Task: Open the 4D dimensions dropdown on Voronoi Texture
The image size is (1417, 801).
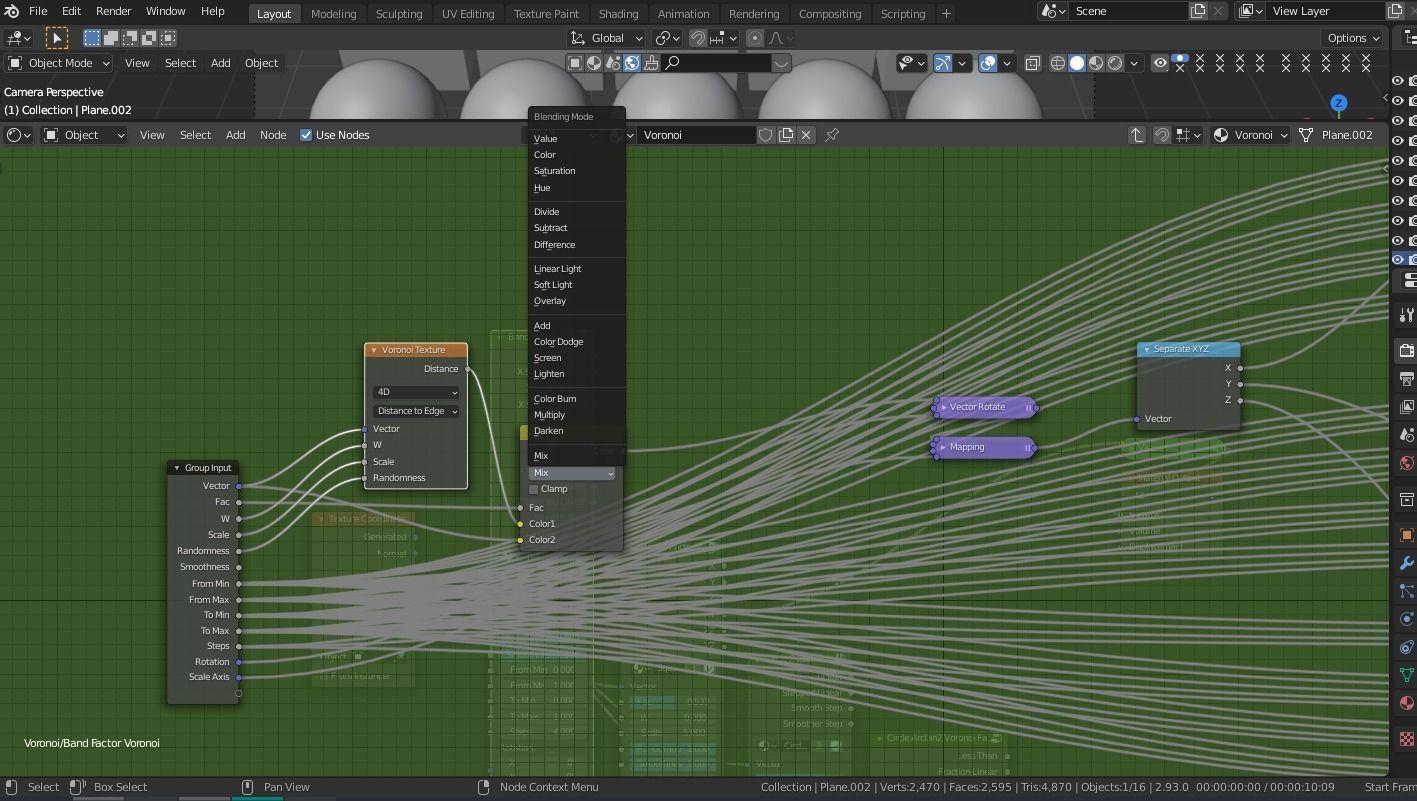Action: click(x=416, y=392)
